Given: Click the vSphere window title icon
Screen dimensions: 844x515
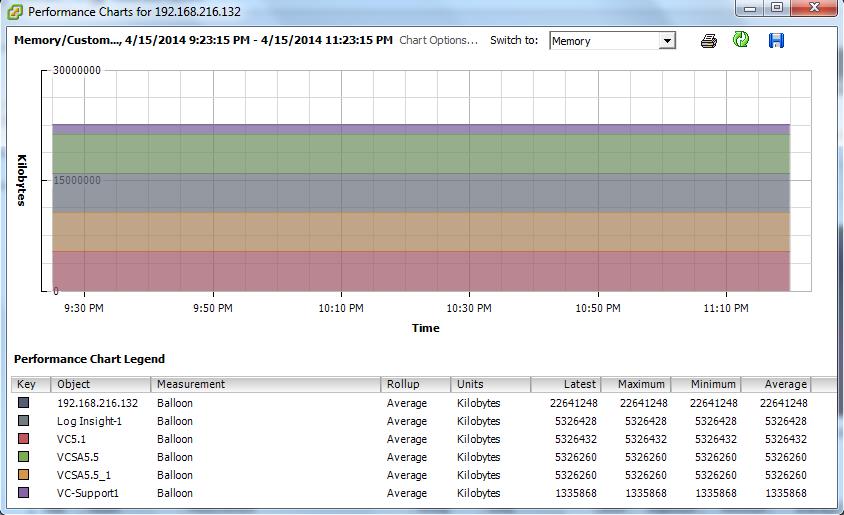Looking at the screenshot, I should tap(15, 11).
